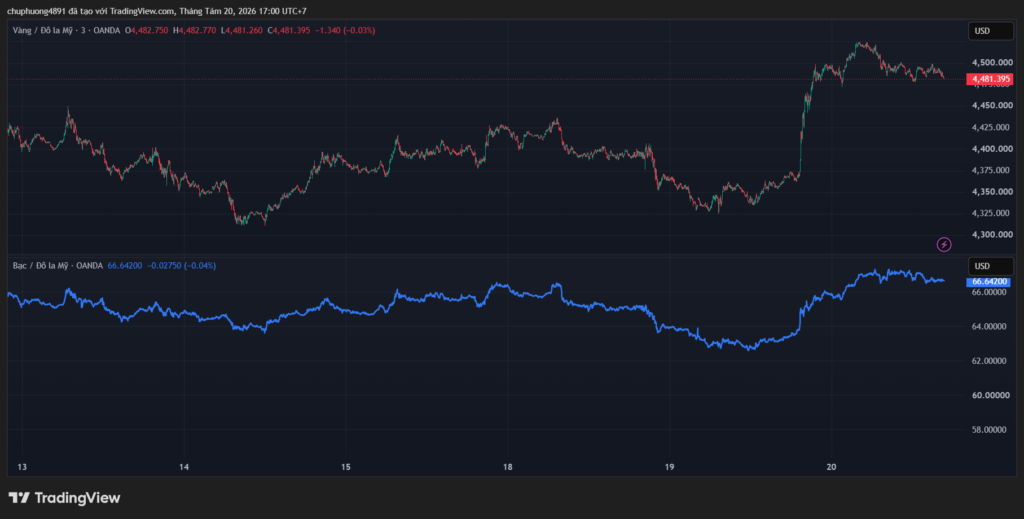The image size is (1024, 519).
Task: Click date 20 on the time axis
Action: 831,467
